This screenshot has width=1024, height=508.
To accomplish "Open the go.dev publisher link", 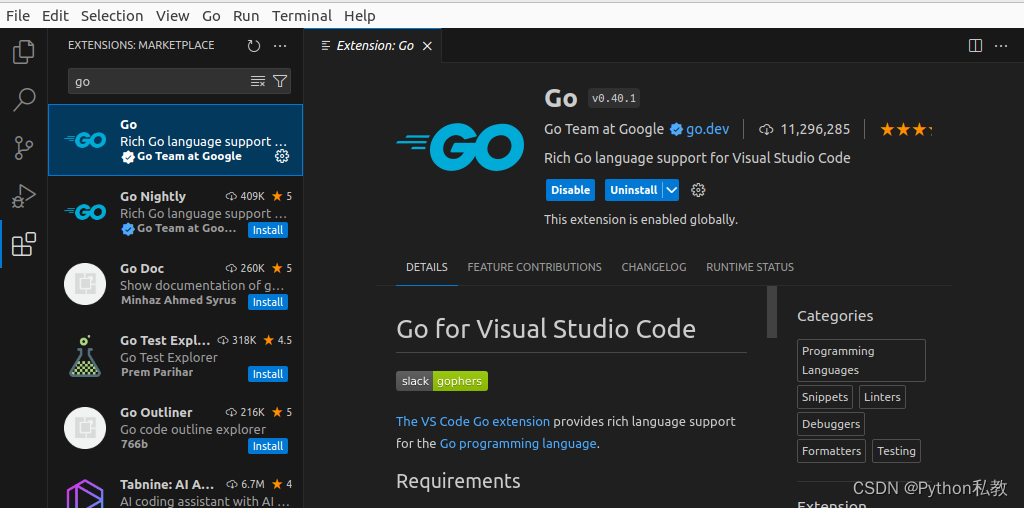I will pyautogui.click(x=707, y=129).
